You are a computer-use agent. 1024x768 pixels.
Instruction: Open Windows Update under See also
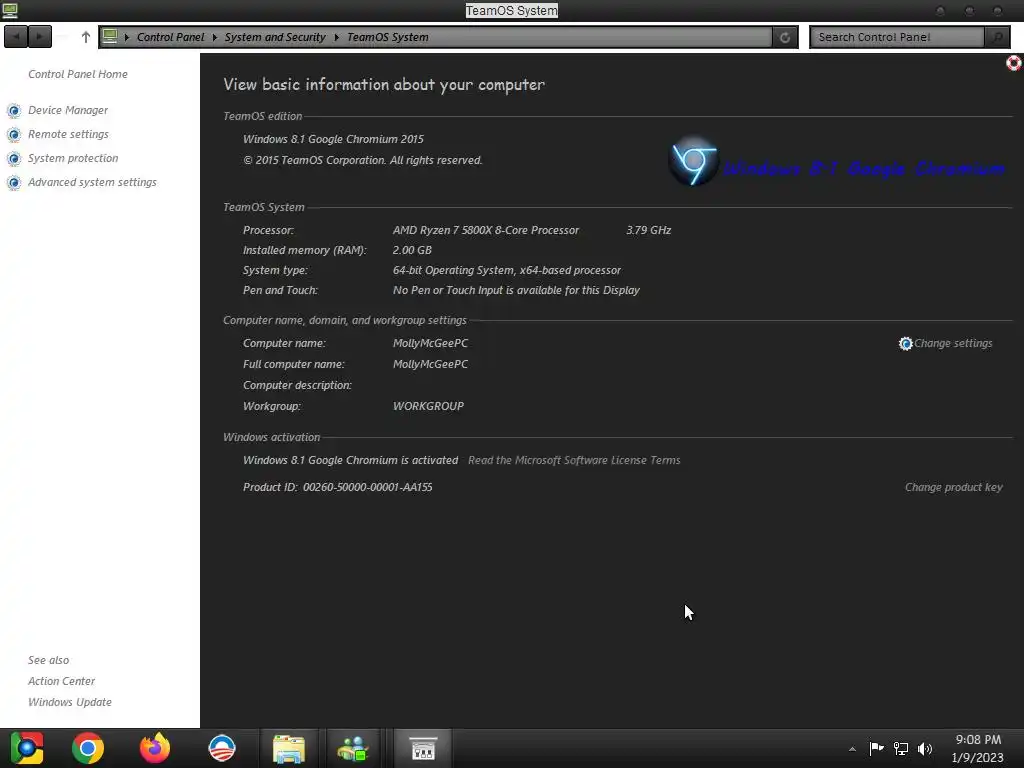click(70, 702)
